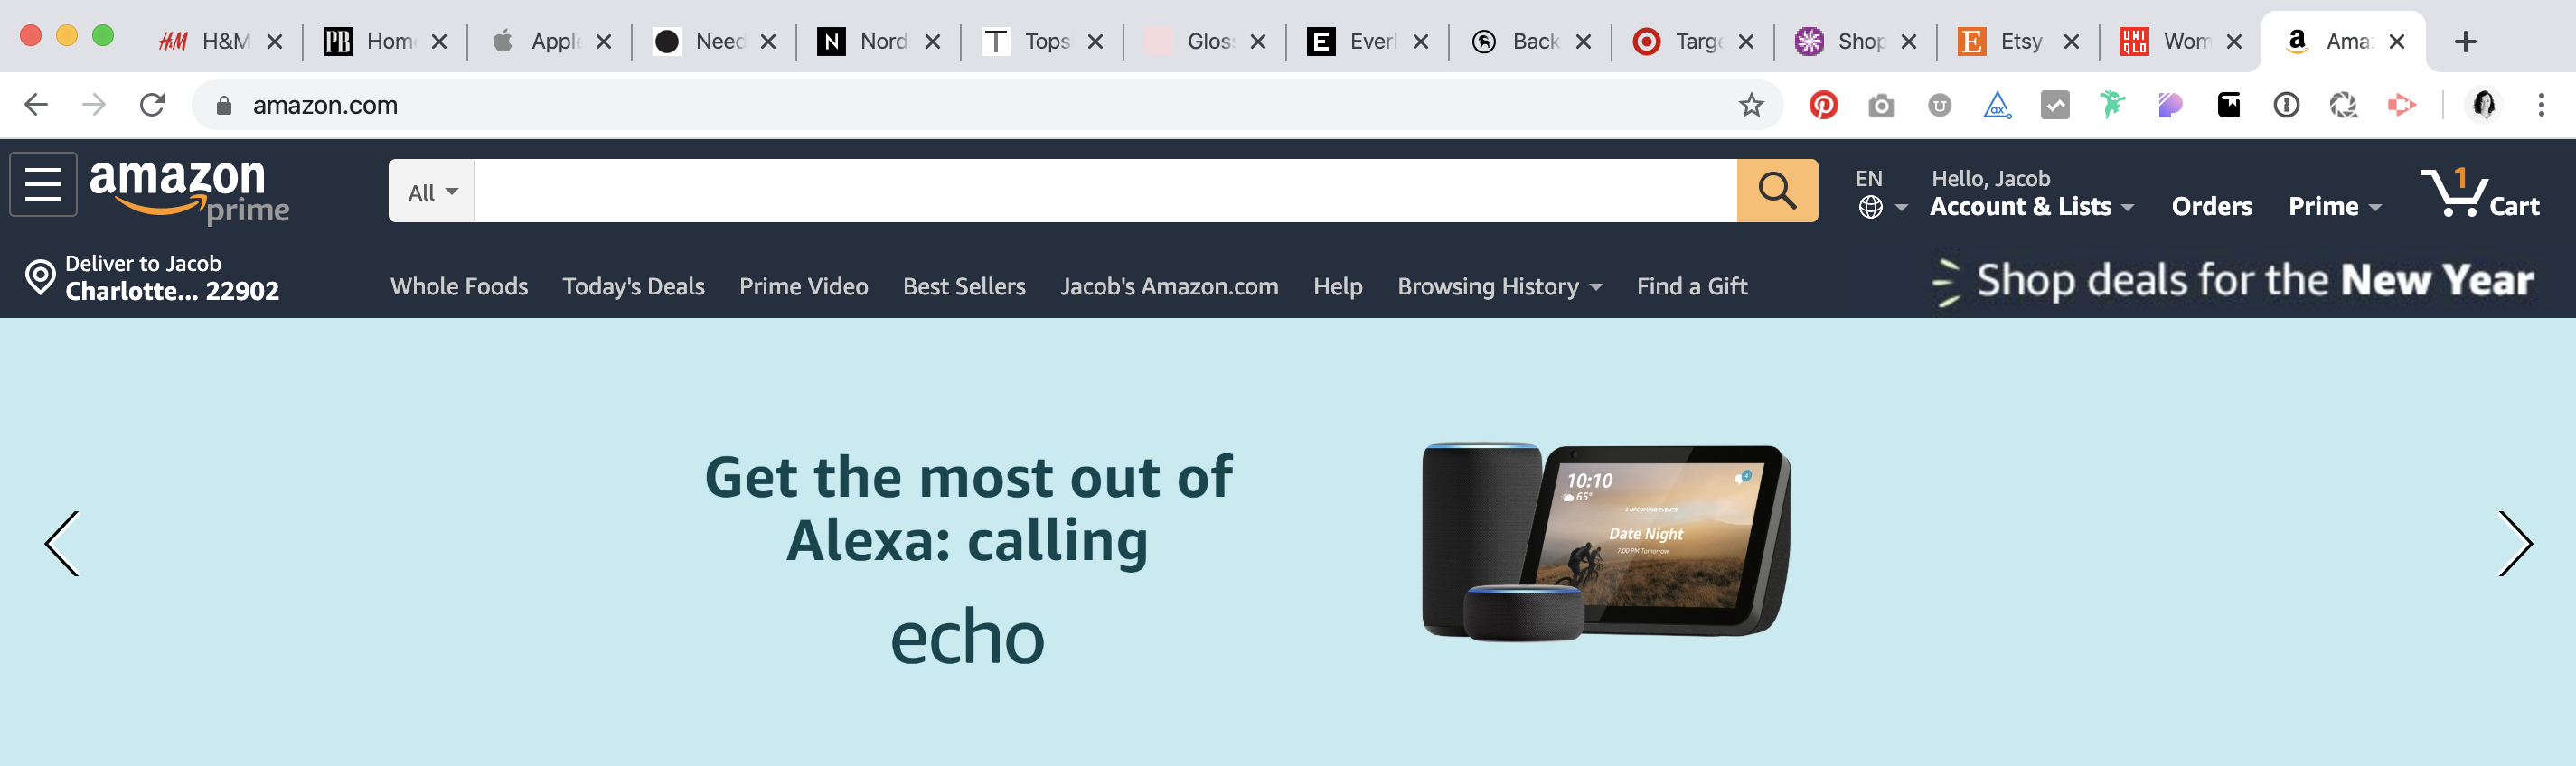Click the gray U extension icon
The height and width of the screenshot is (766, 2576).
point(1939,105)
